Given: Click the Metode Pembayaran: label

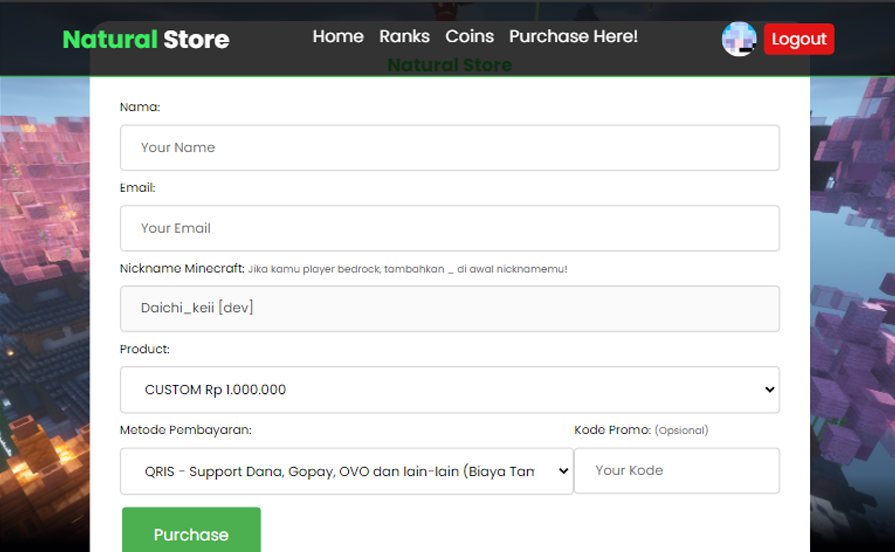Looking at the screenshot, I should 186,430.
